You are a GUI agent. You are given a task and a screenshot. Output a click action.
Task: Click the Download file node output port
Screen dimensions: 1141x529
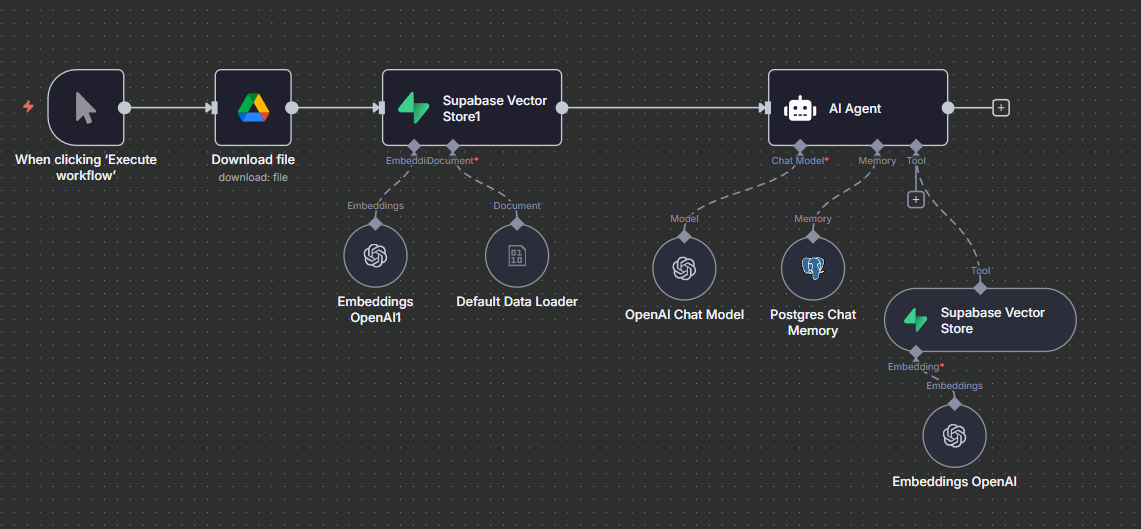[x=292, y=107]
